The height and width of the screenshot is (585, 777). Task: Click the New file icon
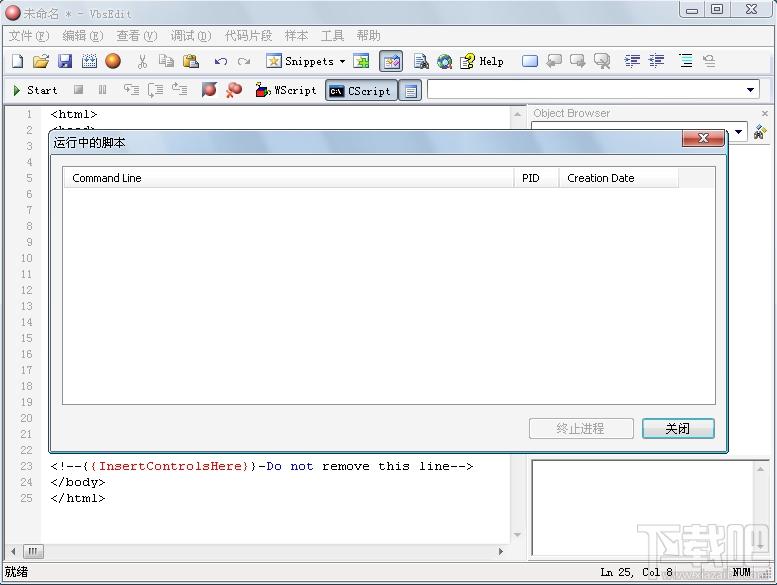tap(17, 61)
